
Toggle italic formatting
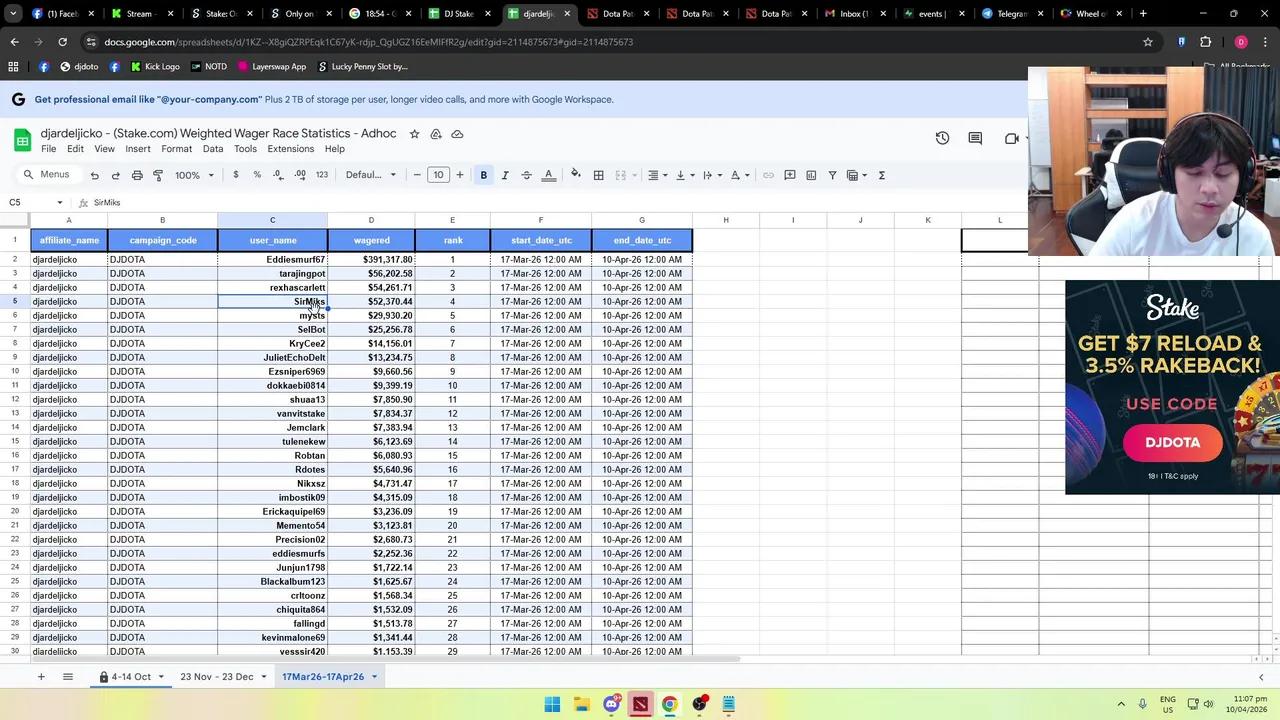click(505, 175)
